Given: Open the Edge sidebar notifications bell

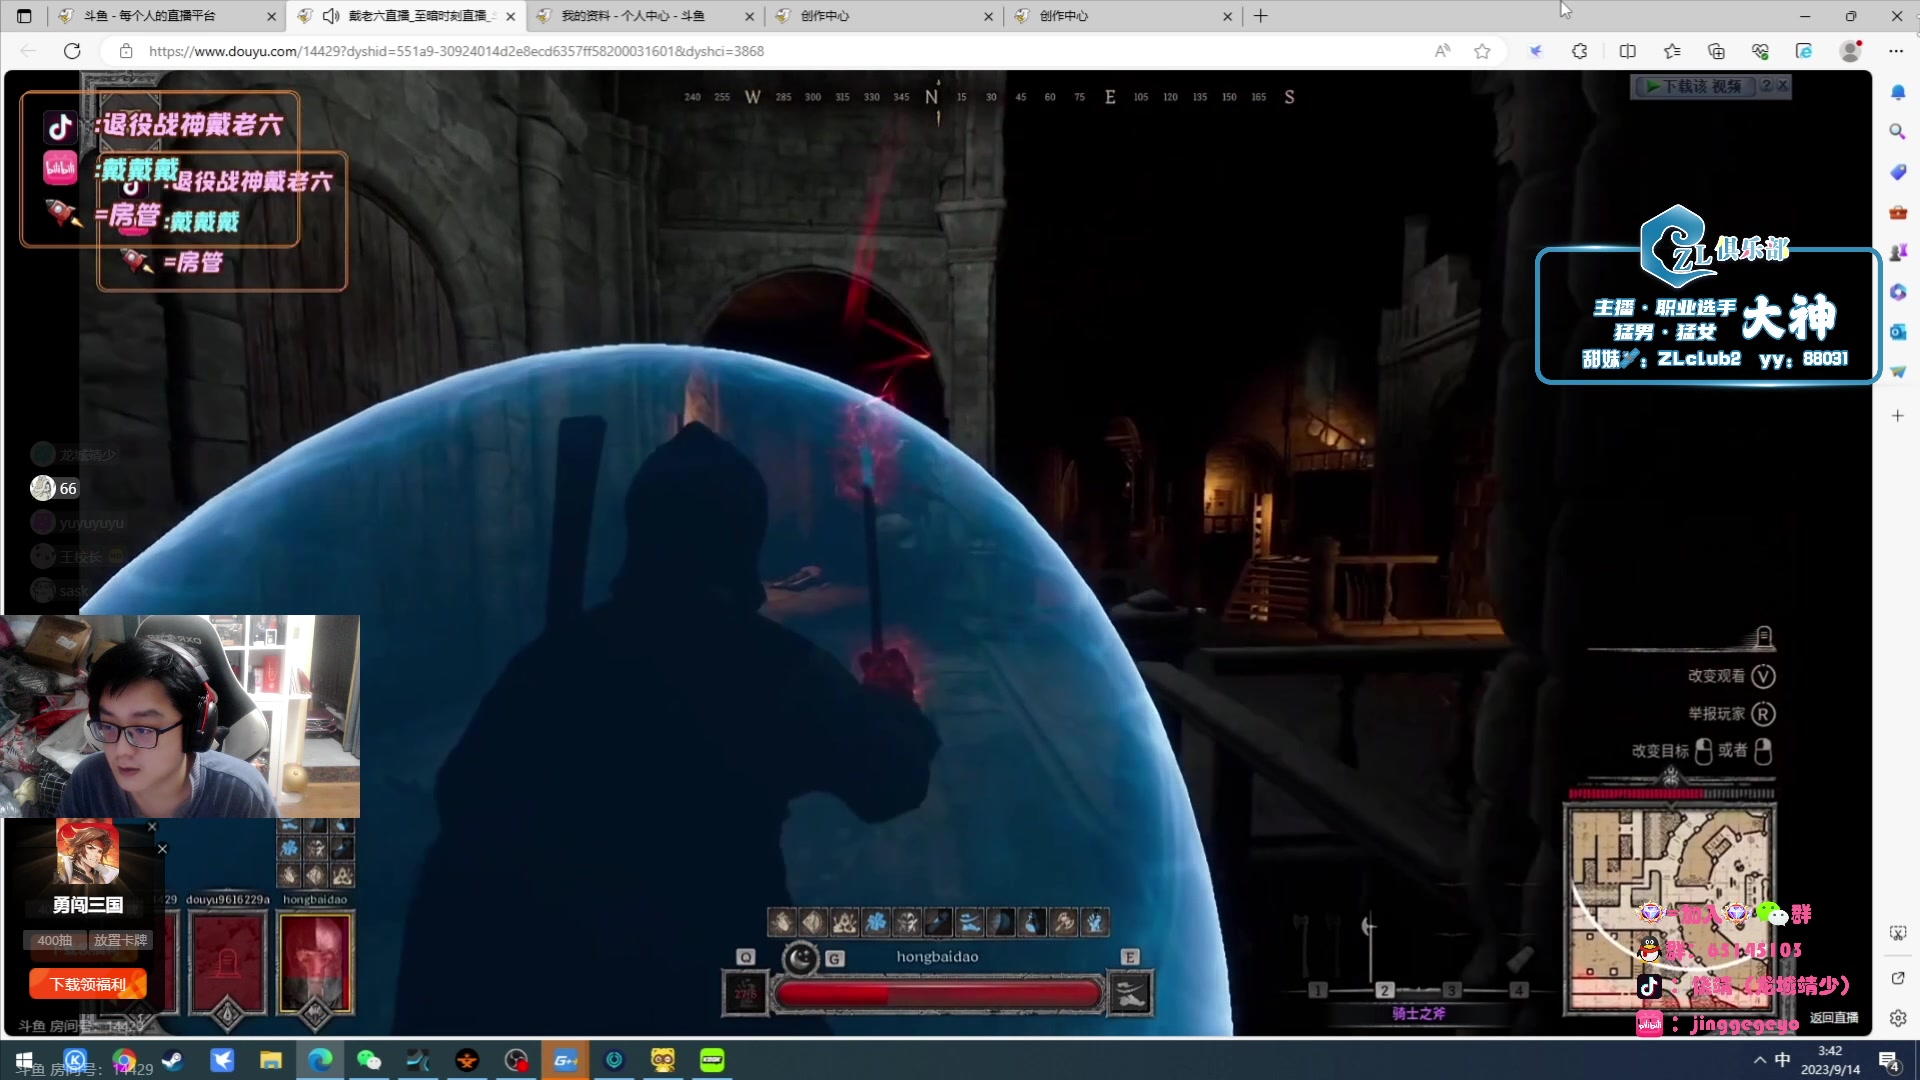Looking at the screenshot, I should (x=1898, y=92).
